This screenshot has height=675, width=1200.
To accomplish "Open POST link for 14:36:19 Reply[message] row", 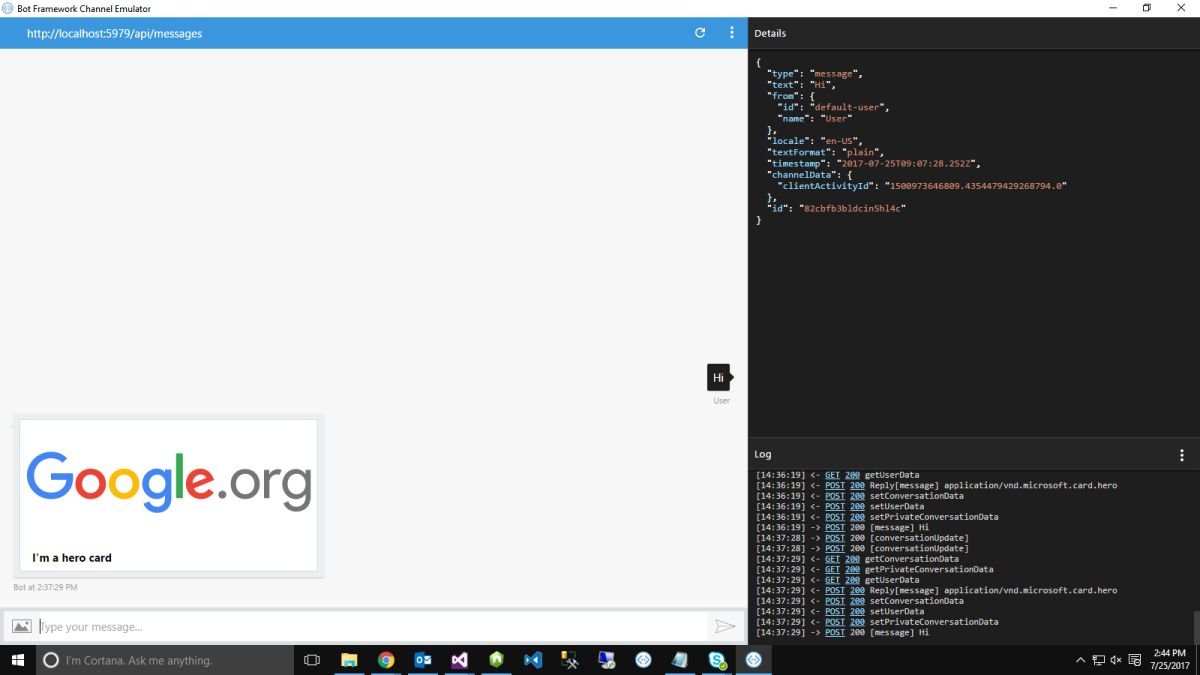I will pyautogui.click(x=835, y=485).
